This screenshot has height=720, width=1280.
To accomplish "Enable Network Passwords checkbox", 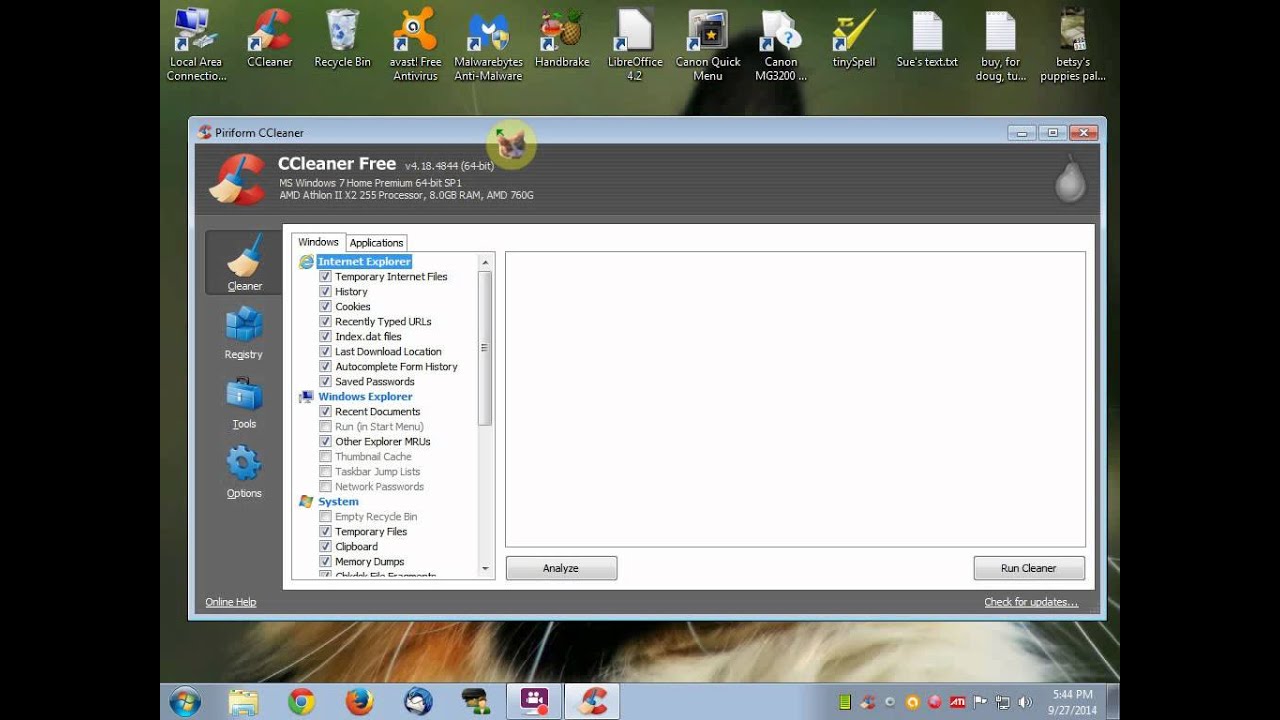I will pos(325,487).
